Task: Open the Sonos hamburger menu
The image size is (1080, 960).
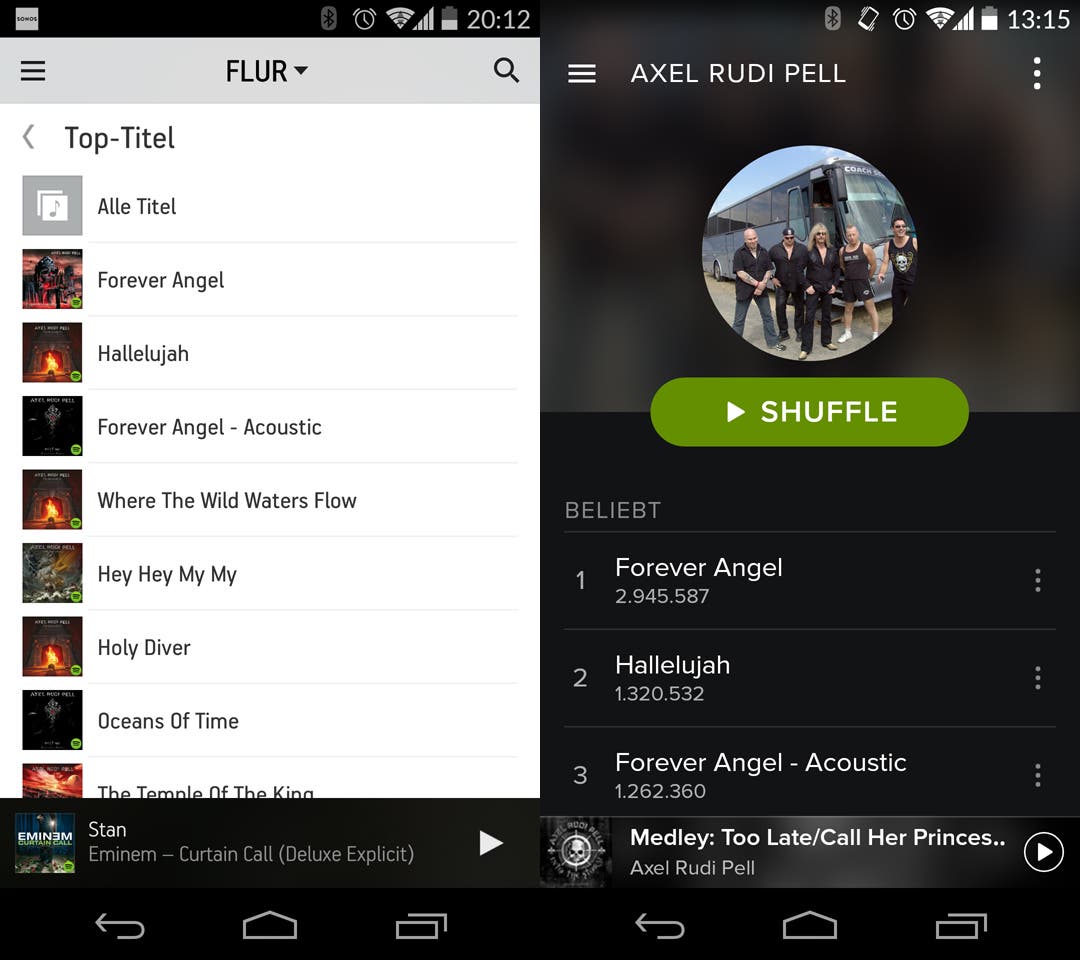Action: point(32,70)
